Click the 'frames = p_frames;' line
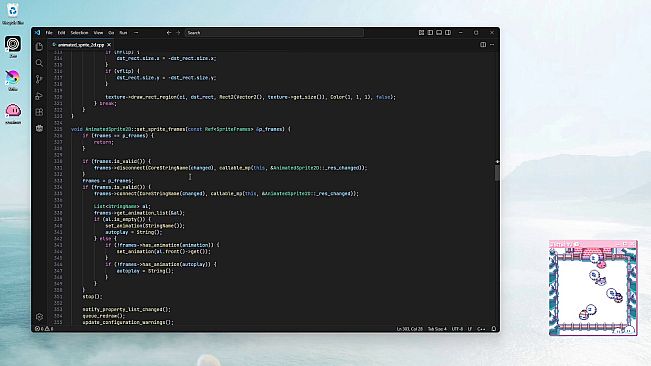The width and height of the screenshot is (651, 366). pyautogui.click(x=108, y=181)
